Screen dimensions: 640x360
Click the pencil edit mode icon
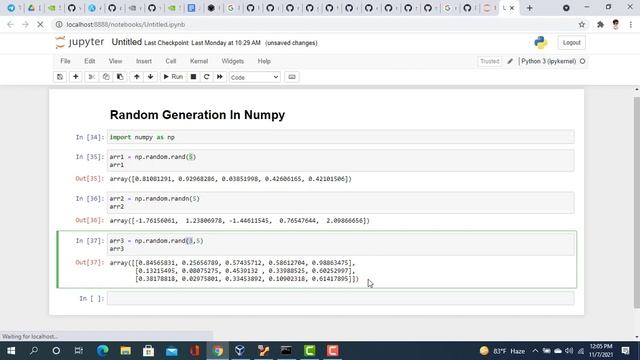(510, 61)
